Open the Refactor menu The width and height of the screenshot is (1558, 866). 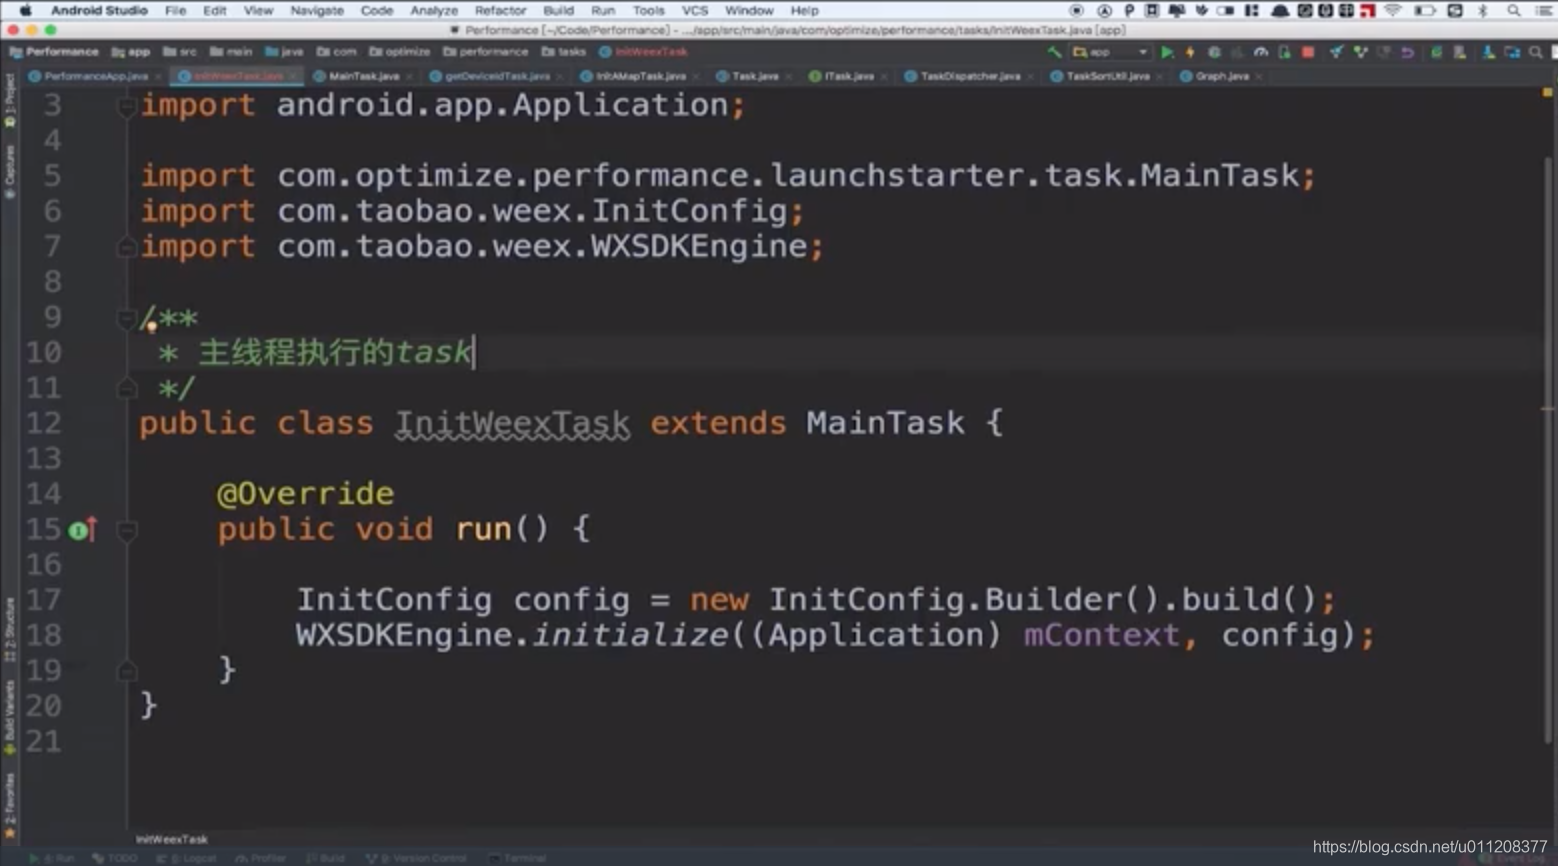[x=500, y=10]
